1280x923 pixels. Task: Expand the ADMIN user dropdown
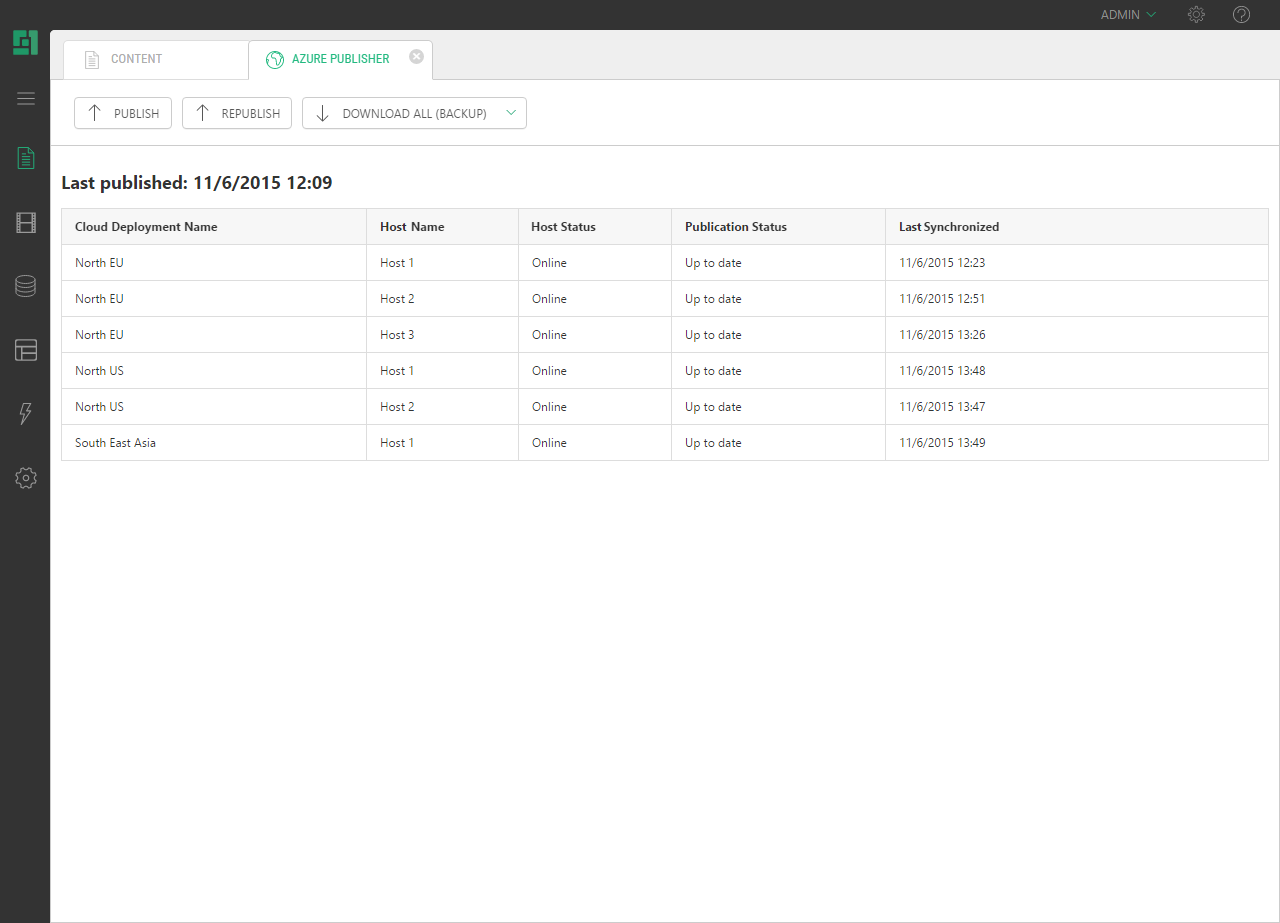tap(1128, 15)
